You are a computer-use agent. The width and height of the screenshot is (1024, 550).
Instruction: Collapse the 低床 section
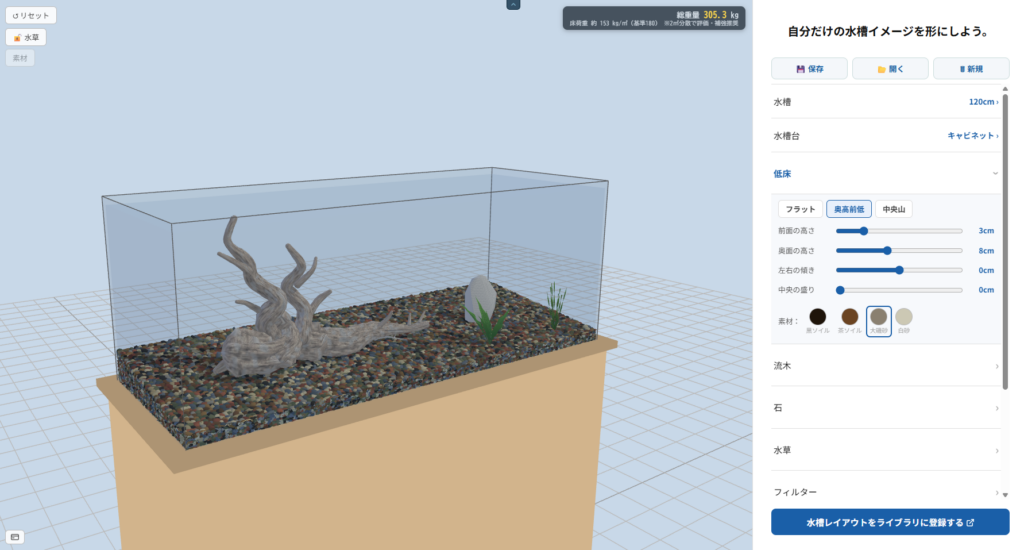[x=886, y=174]
